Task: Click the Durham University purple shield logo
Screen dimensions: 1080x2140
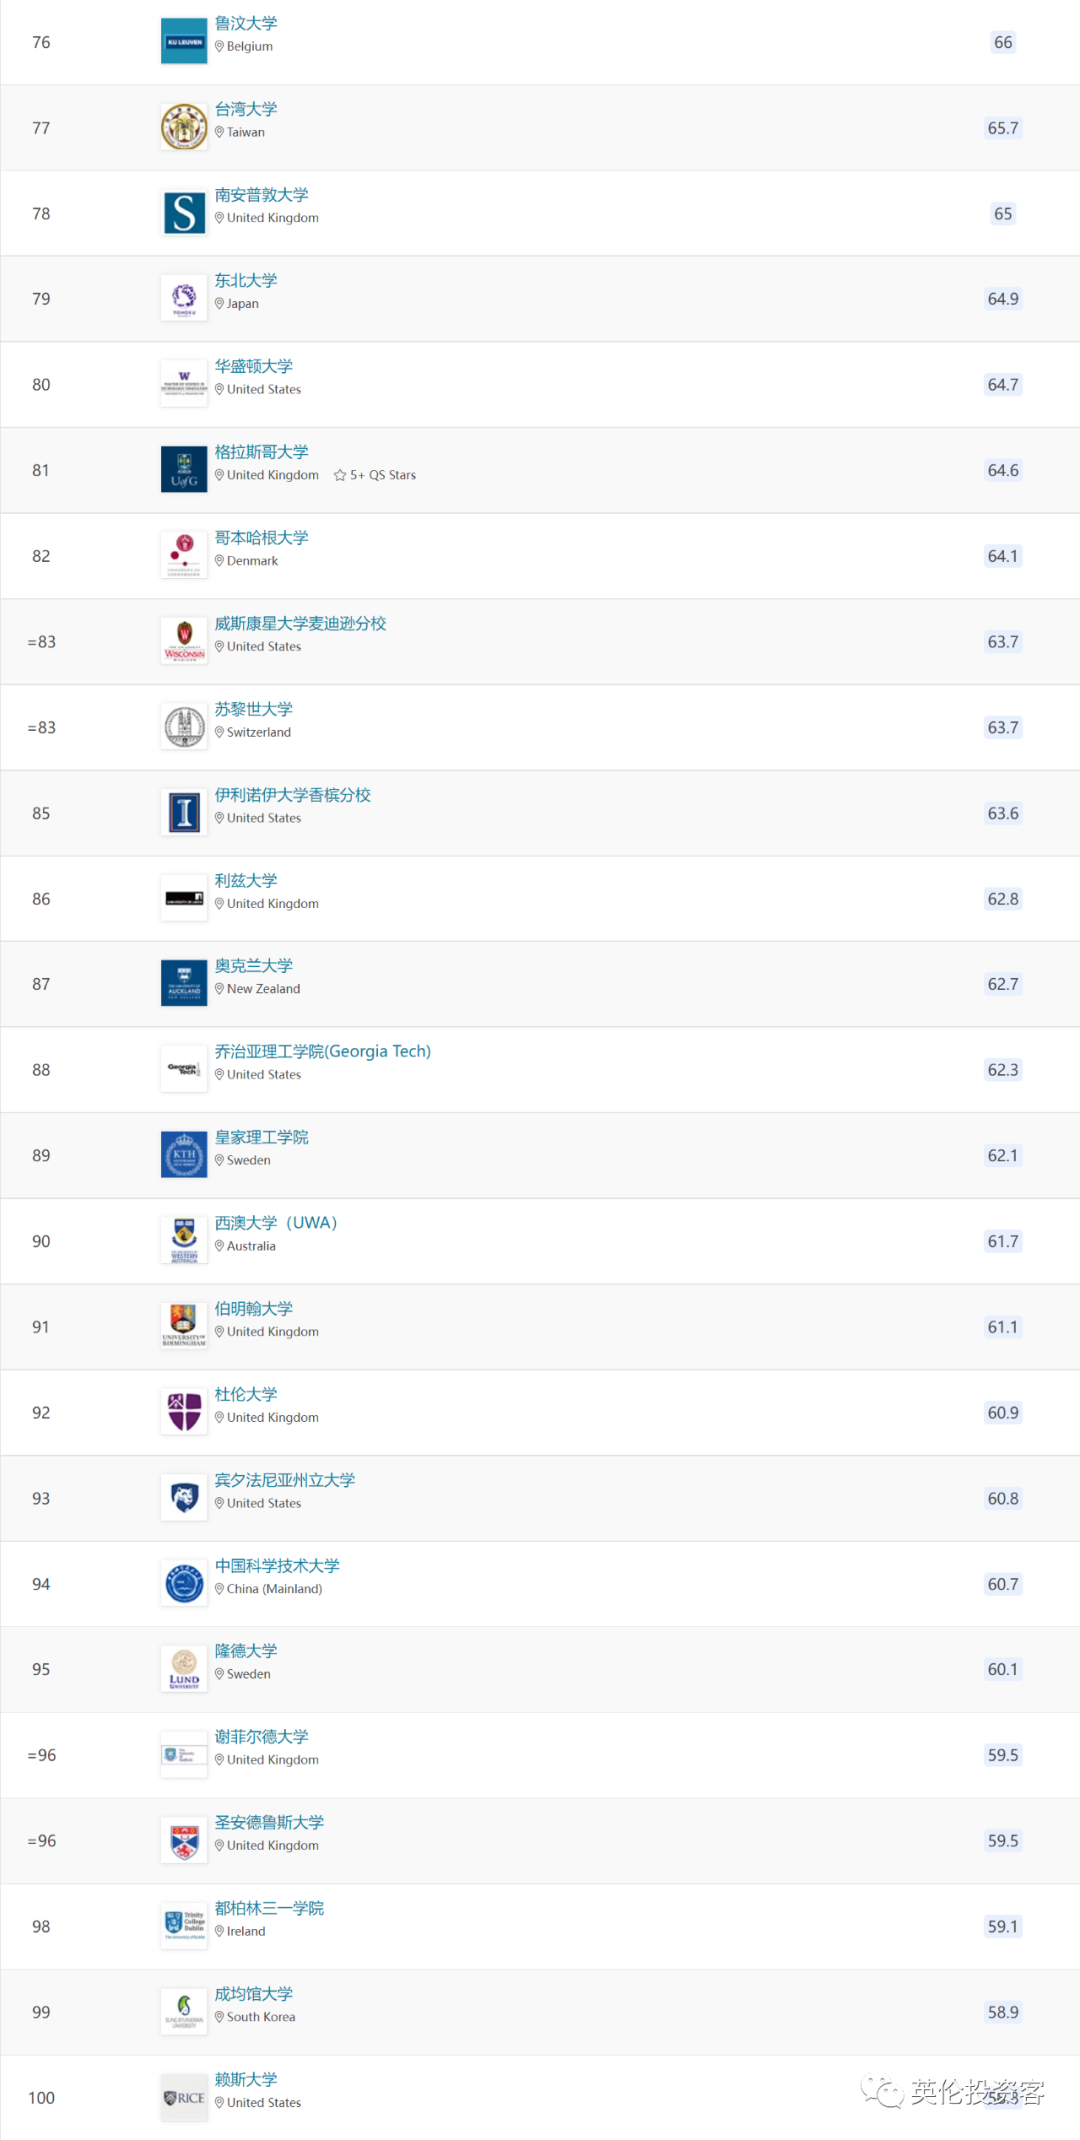Action: pos(184,1412)
